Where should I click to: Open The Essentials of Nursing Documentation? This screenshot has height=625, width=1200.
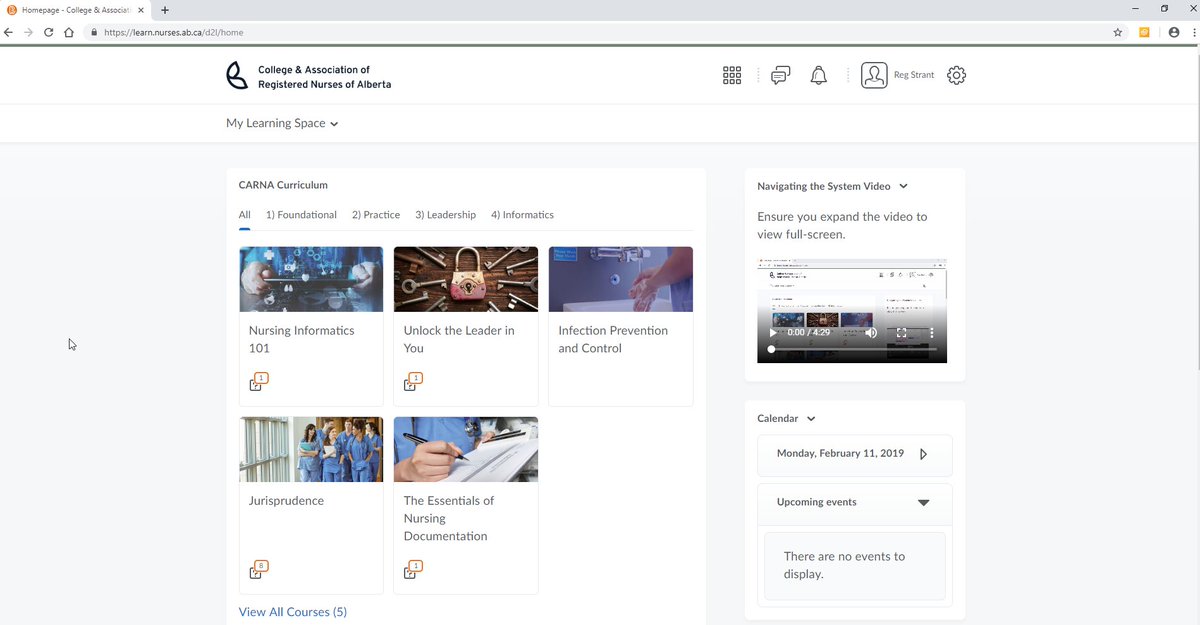449,518
